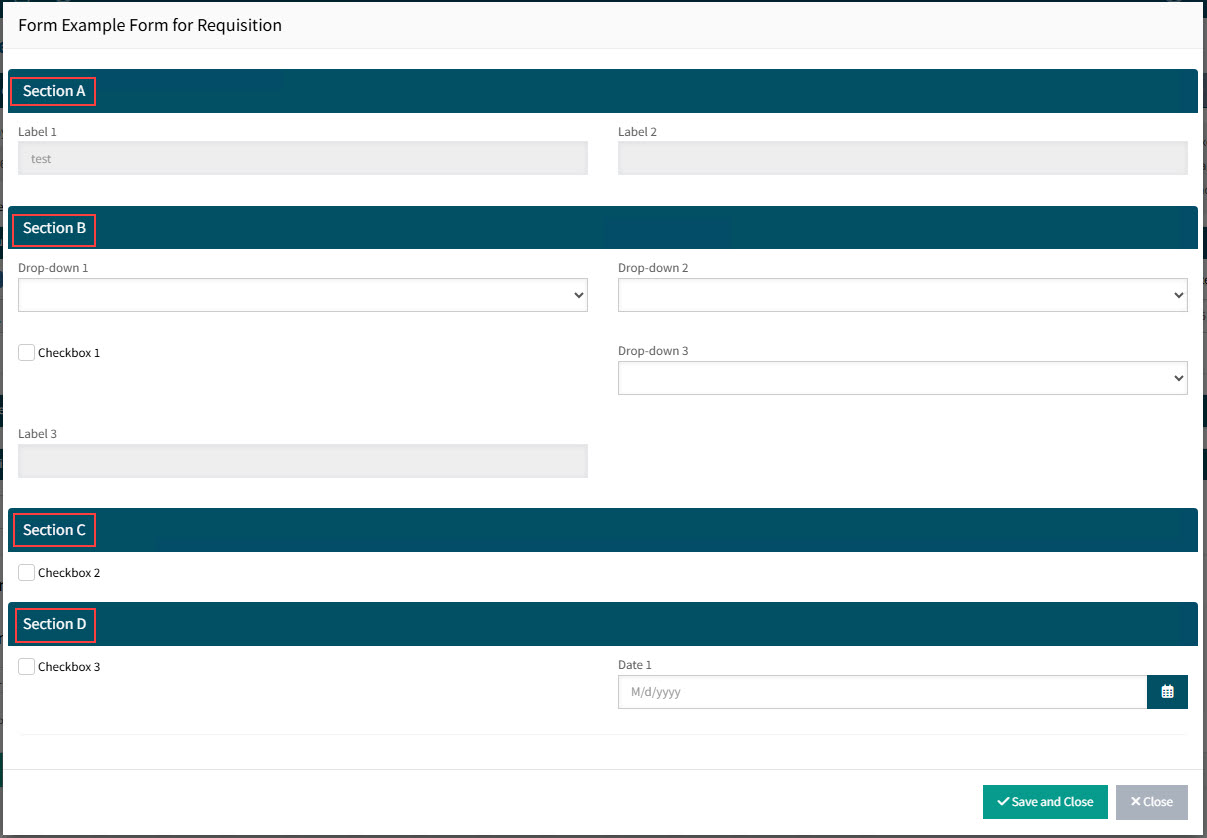Enable Checkbox 2 under Section C
1207x838 pixels.
click(27, 573)
